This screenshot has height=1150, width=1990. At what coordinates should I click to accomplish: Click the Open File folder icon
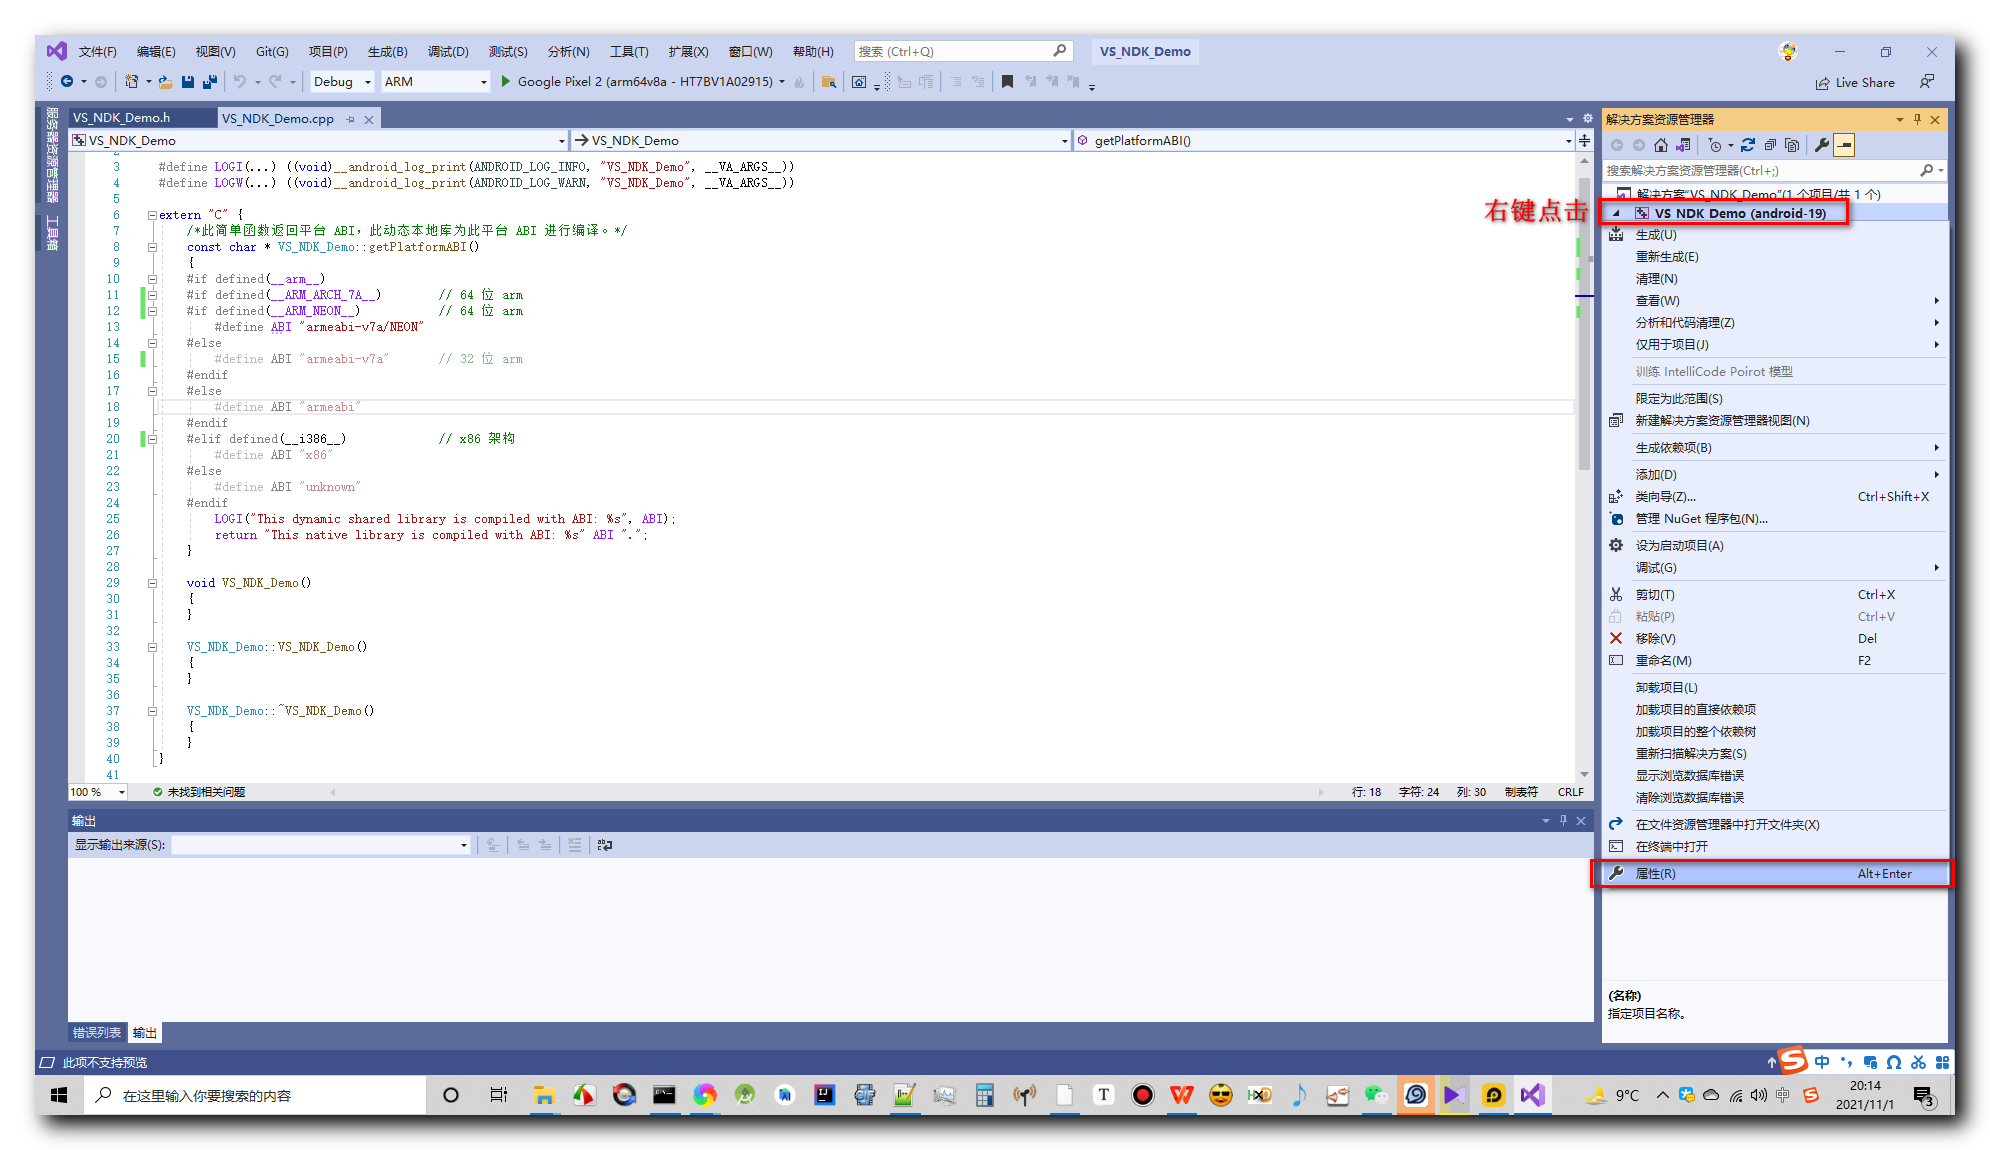point(166,82)
